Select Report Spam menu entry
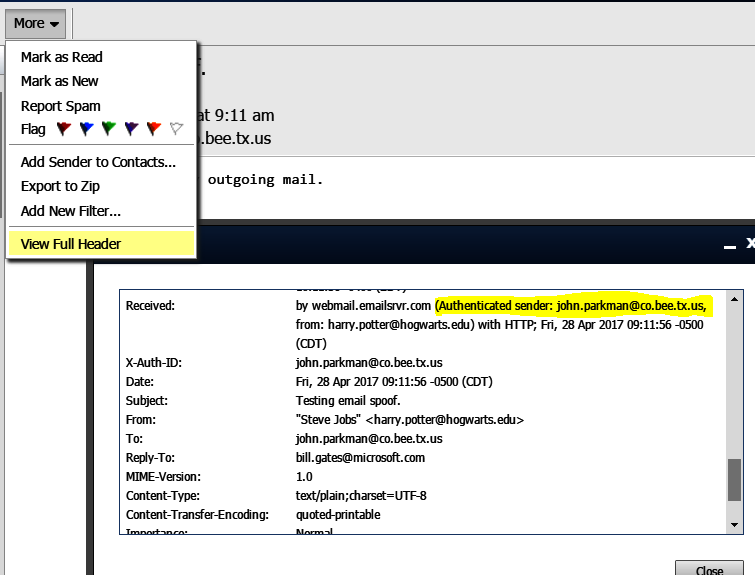Viewport: 755px width, 575px height. coord(60,106)
